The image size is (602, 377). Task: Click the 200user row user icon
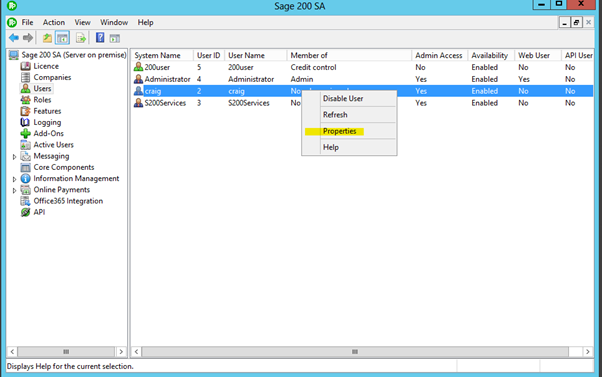pyautogui.click(x=138, y=67)
